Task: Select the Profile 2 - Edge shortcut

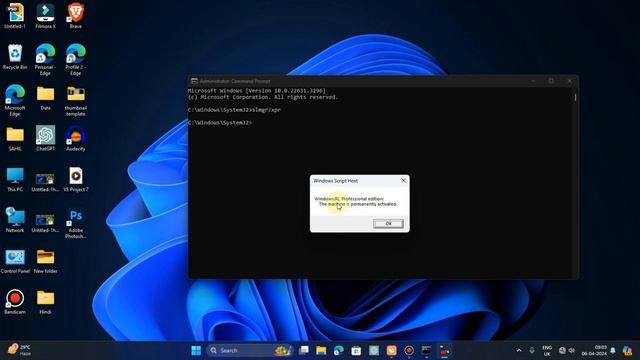Action: [x=76, y=60]
